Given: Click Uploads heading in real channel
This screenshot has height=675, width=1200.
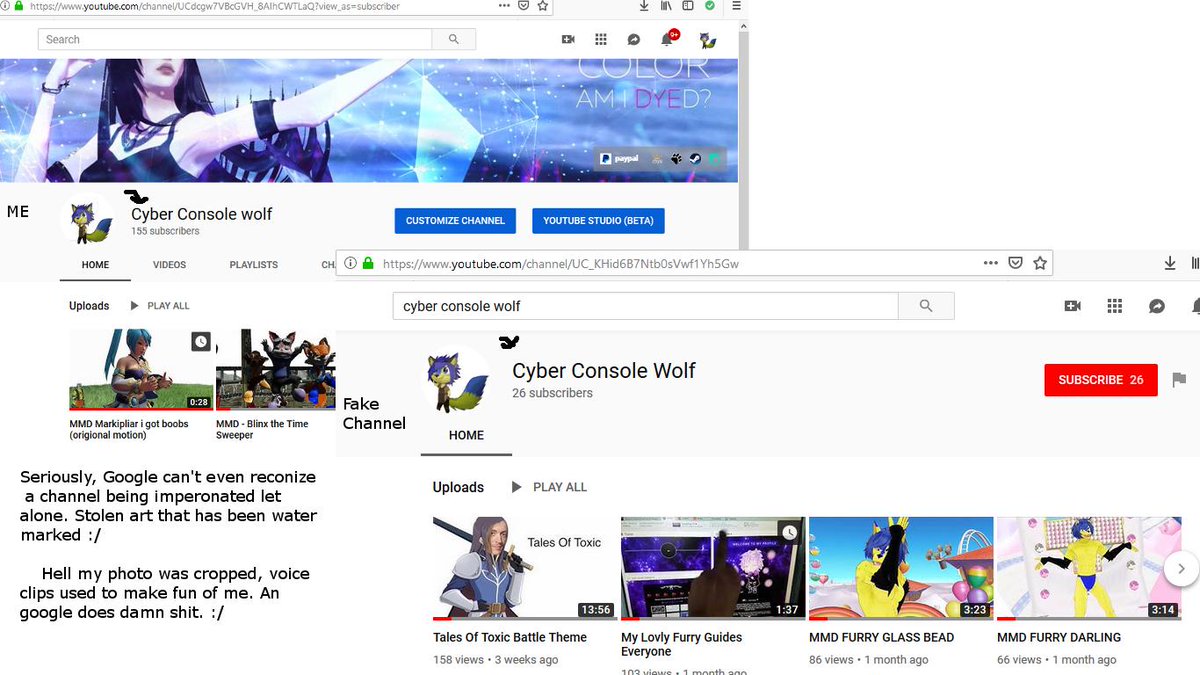Looking at the screenshot, I should 89,306.
